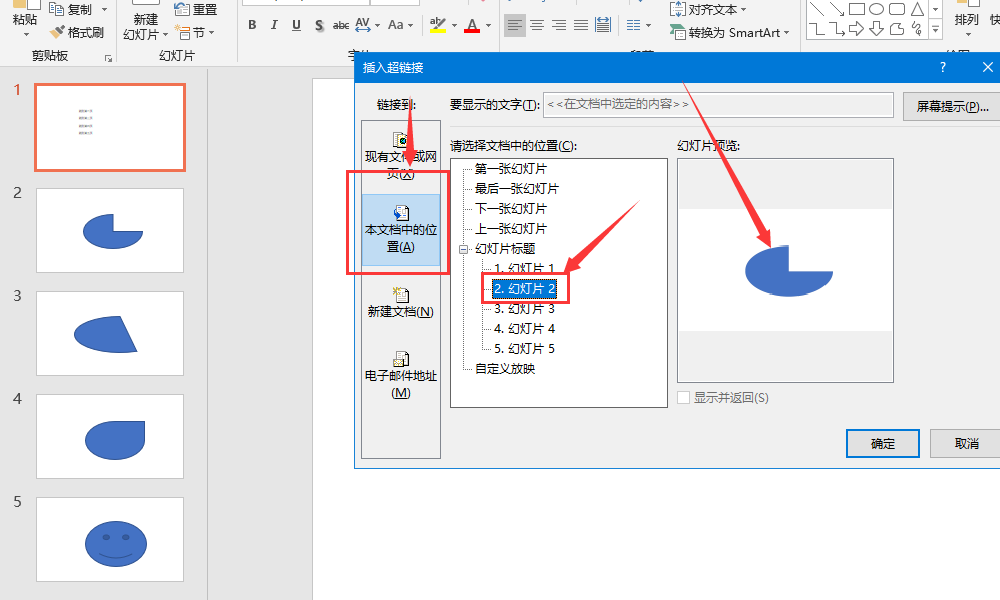This screenshot has width=1000, height=600.
Task: Center-align the paragraph text
Action: click(537, 25)
